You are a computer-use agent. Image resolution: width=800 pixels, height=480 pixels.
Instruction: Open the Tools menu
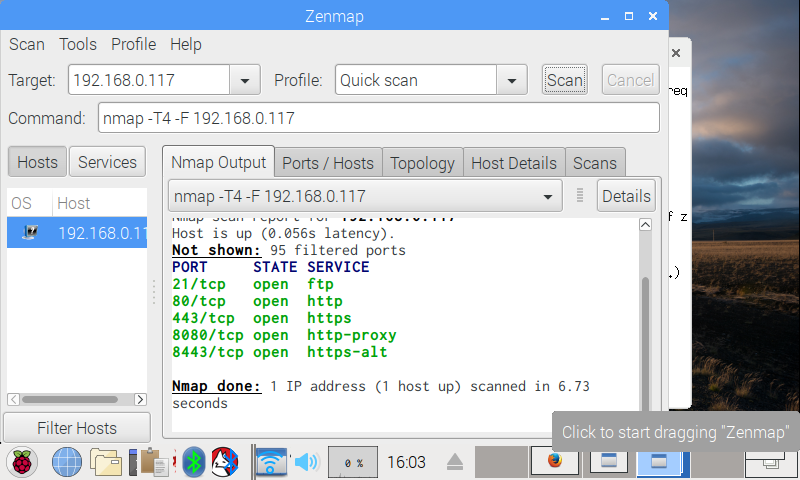(78, 44)
